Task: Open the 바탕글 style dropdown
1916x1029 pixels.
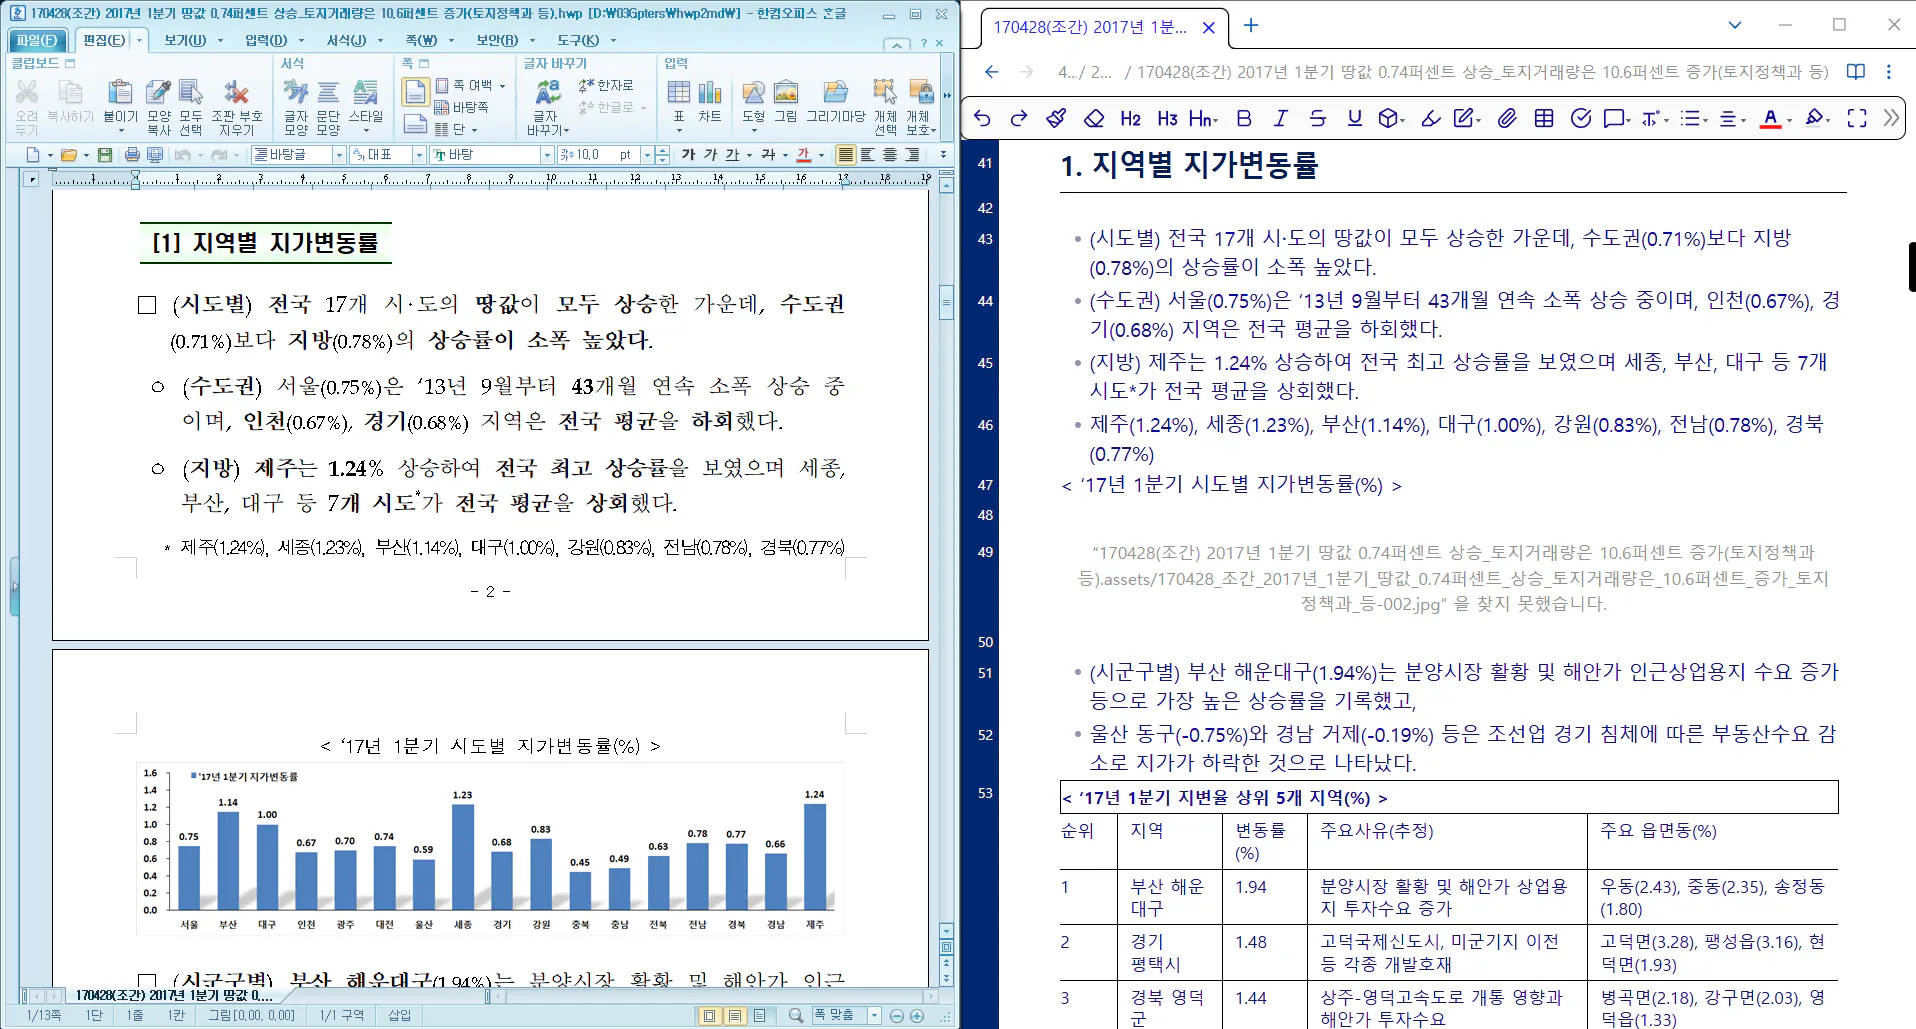Action: tap(339, 155)
